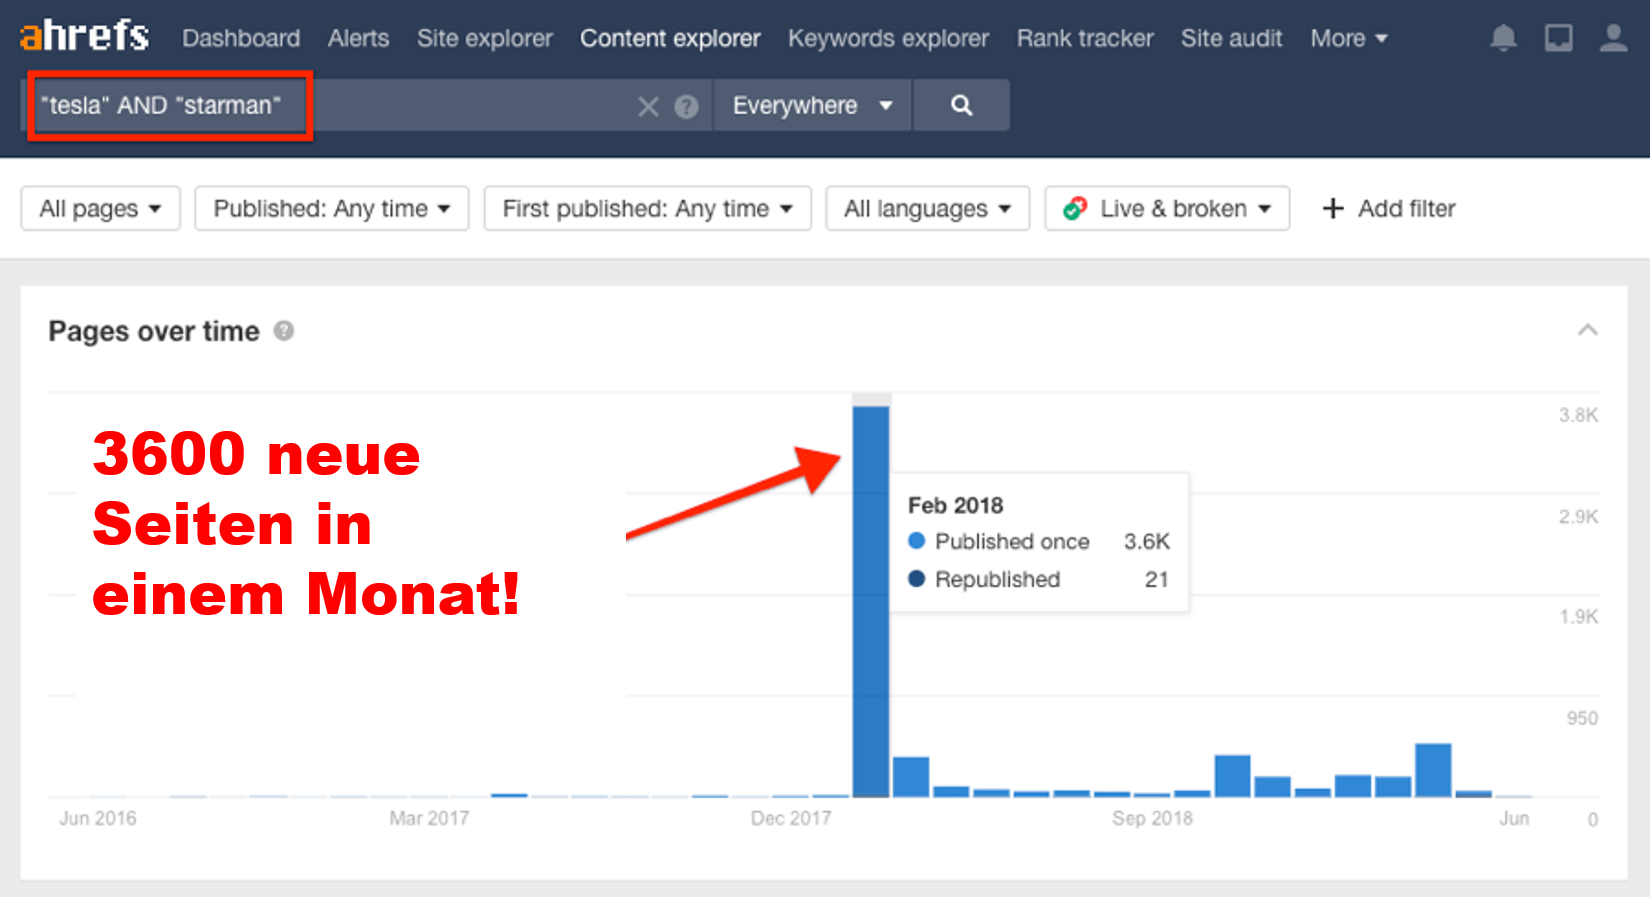
Task: Click the Published once legend entry
Action: coord(999,541)
